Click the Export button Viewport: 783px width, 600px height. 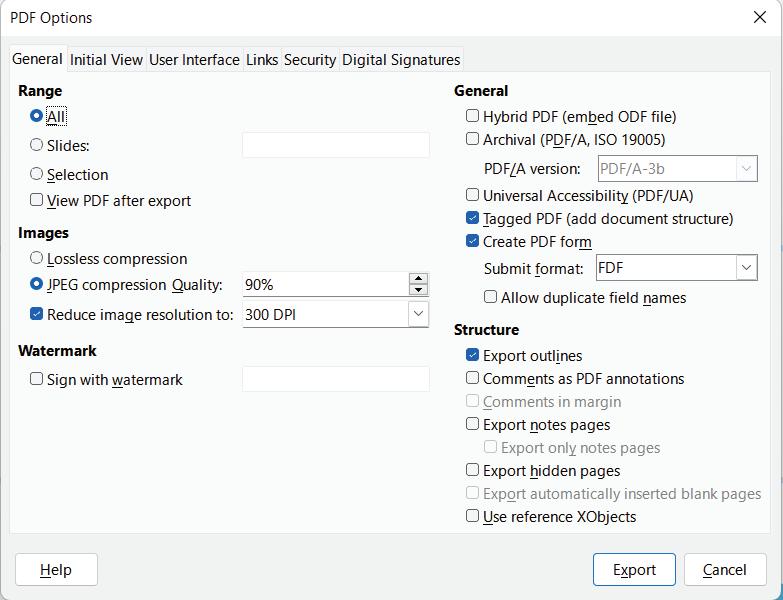pos(634,569)
